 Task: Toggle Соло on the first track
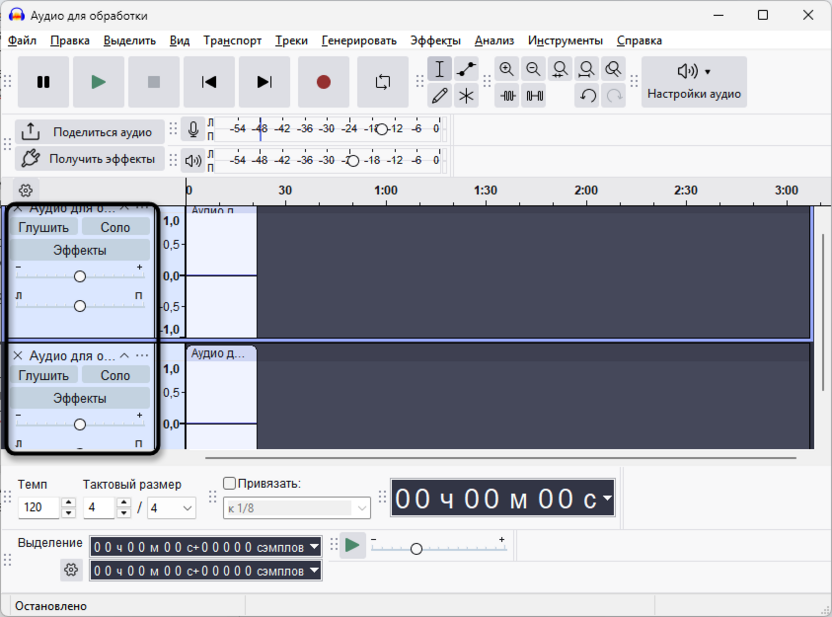[x=115, y=227]
